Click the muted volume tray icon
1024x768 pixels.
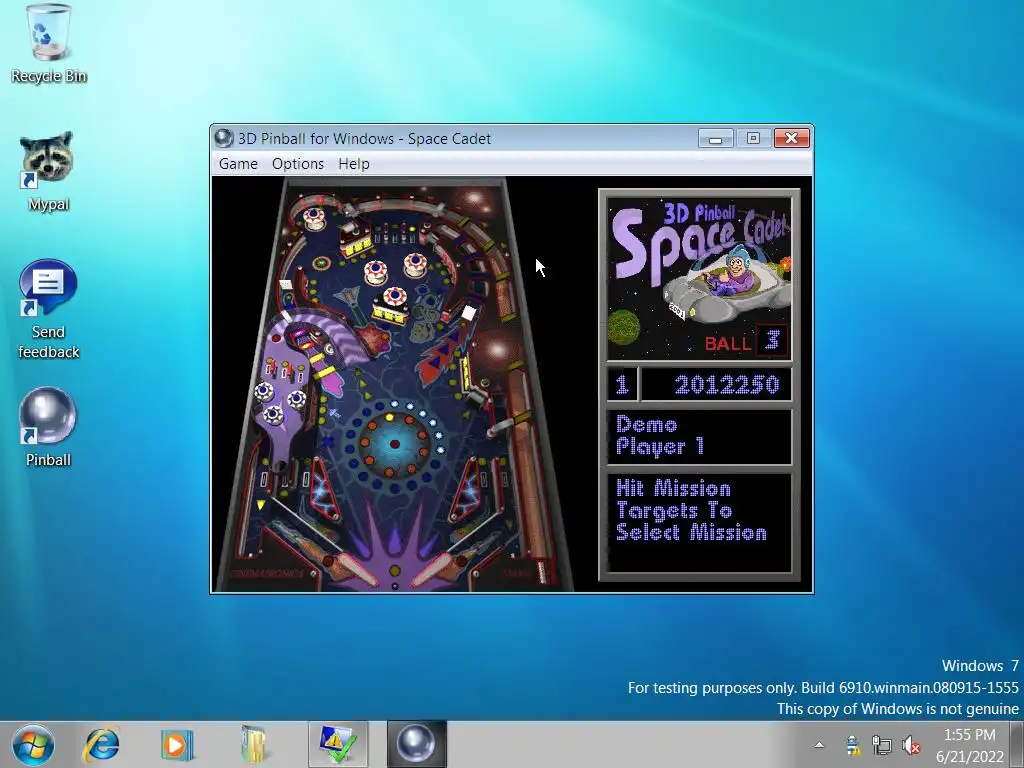click(911, 745)
